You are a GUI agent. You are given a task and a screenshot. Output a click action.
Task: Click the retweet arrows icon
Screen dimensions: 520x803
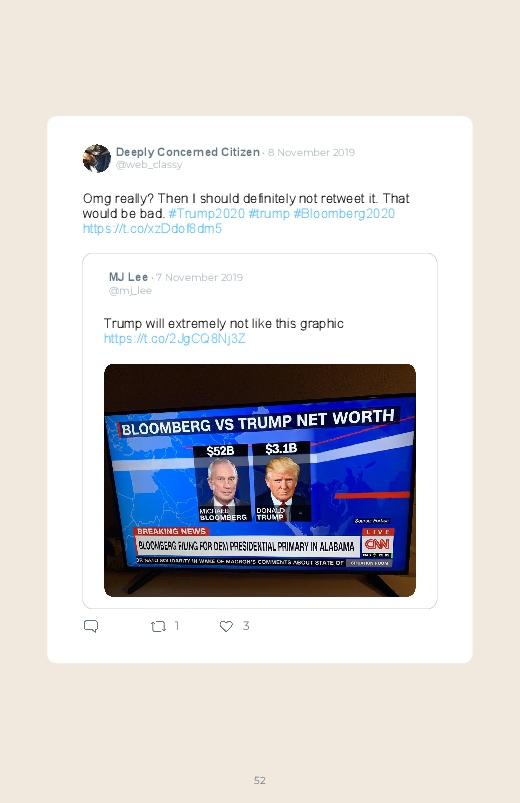158,626
